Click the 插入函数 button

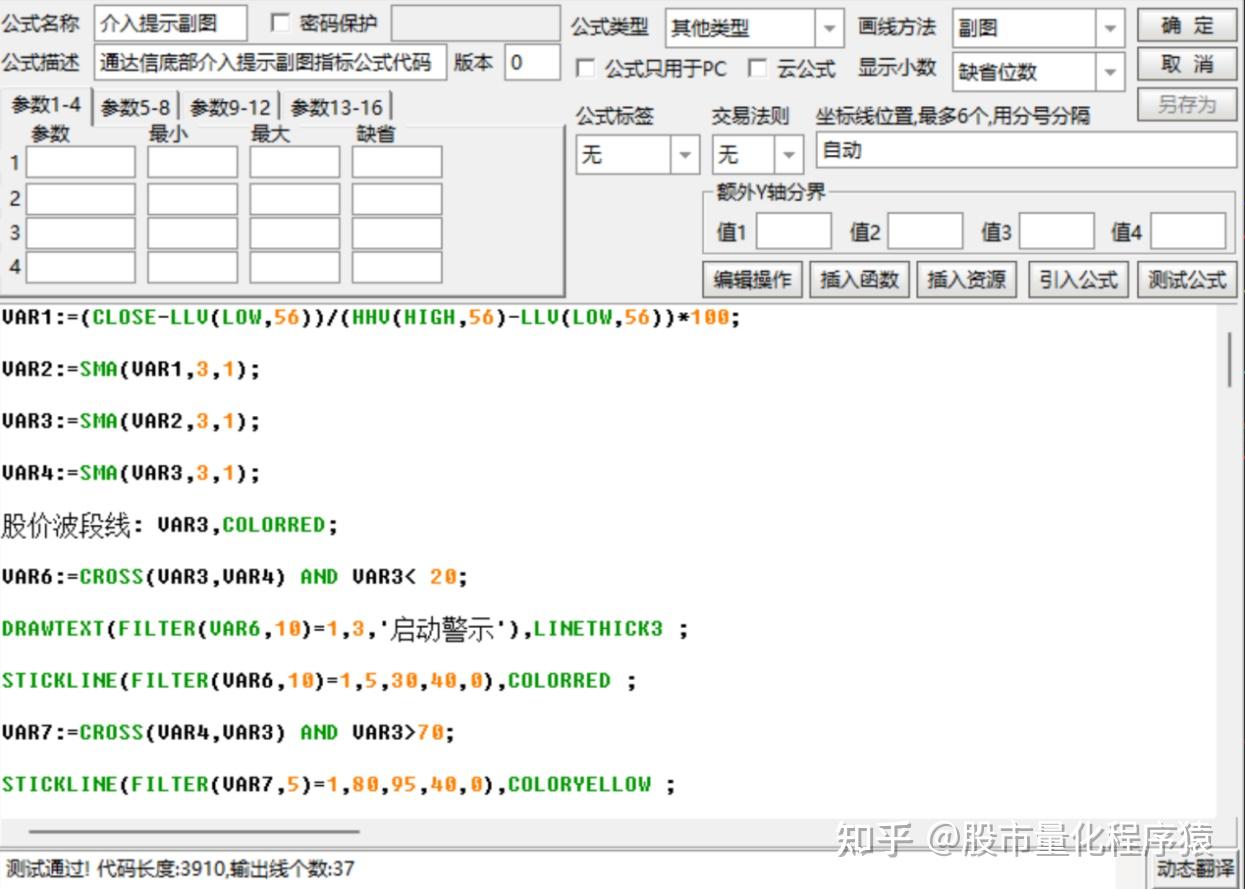tap(859, 280)
